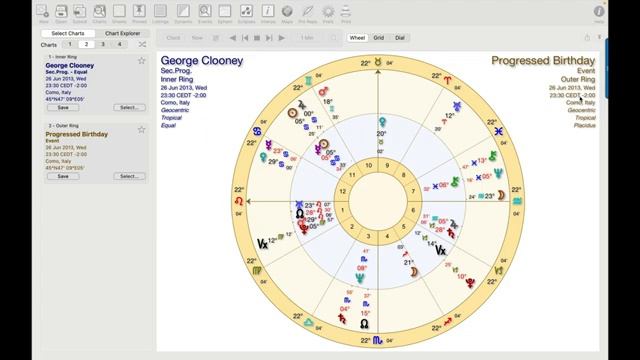Click the Placidus house system label
This screenshot has height=360, width=640.
pyautogui.click(x=584, y=125)
